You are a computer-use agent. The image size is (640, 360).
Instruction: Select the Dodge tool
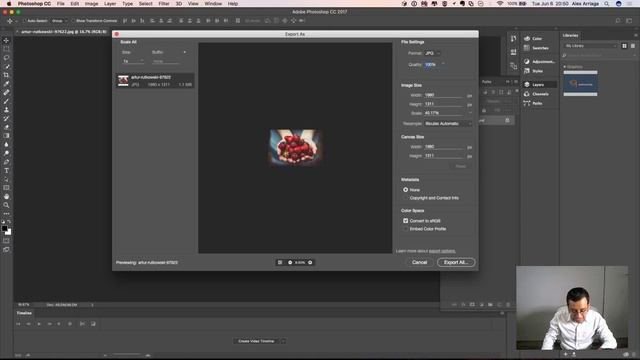click(x=6, y=153)
